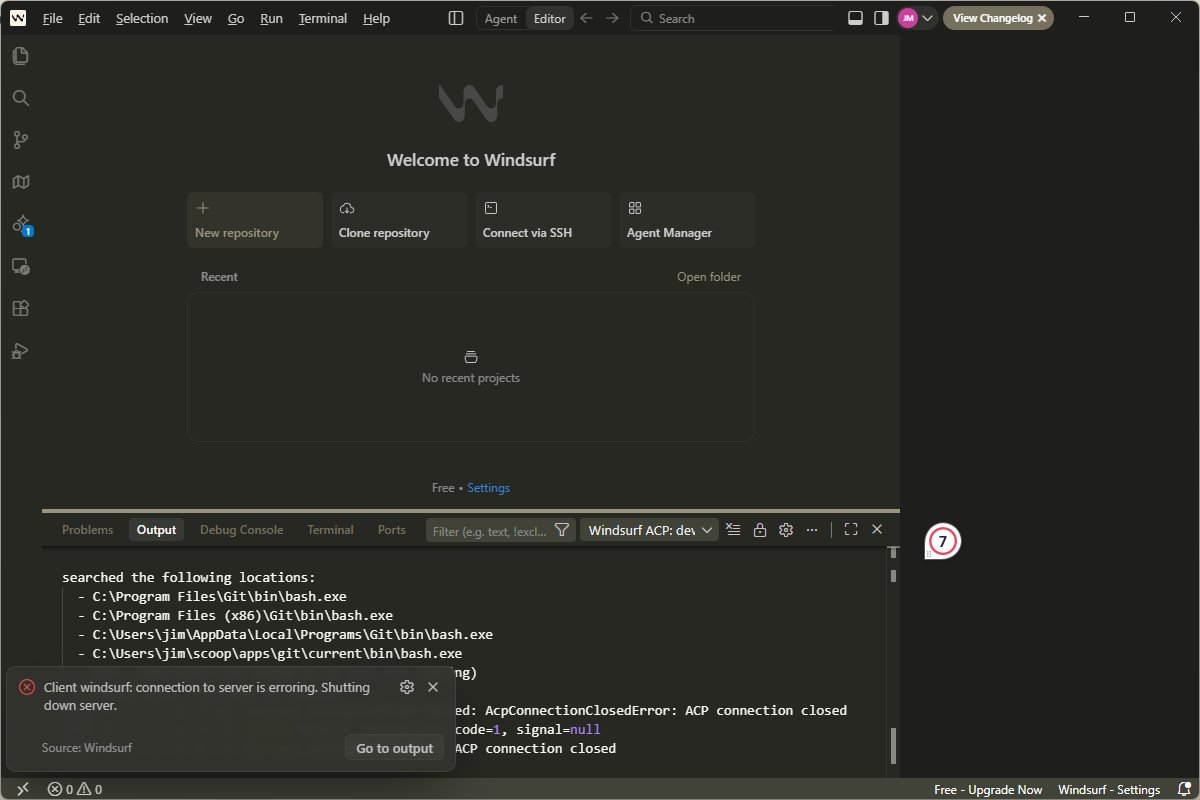
Task: Expand the account dropdown chevron
Action: pos(928,18)
